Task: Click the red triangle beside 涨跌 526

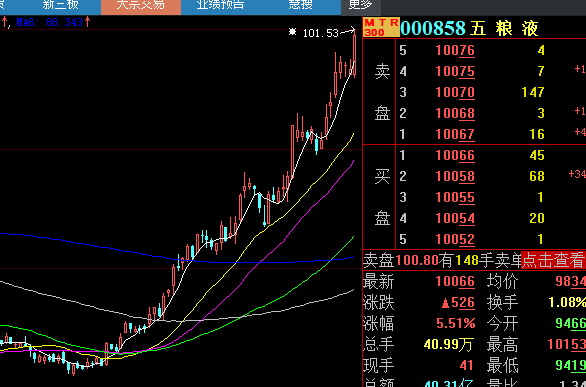Action: tap(445, 303)
